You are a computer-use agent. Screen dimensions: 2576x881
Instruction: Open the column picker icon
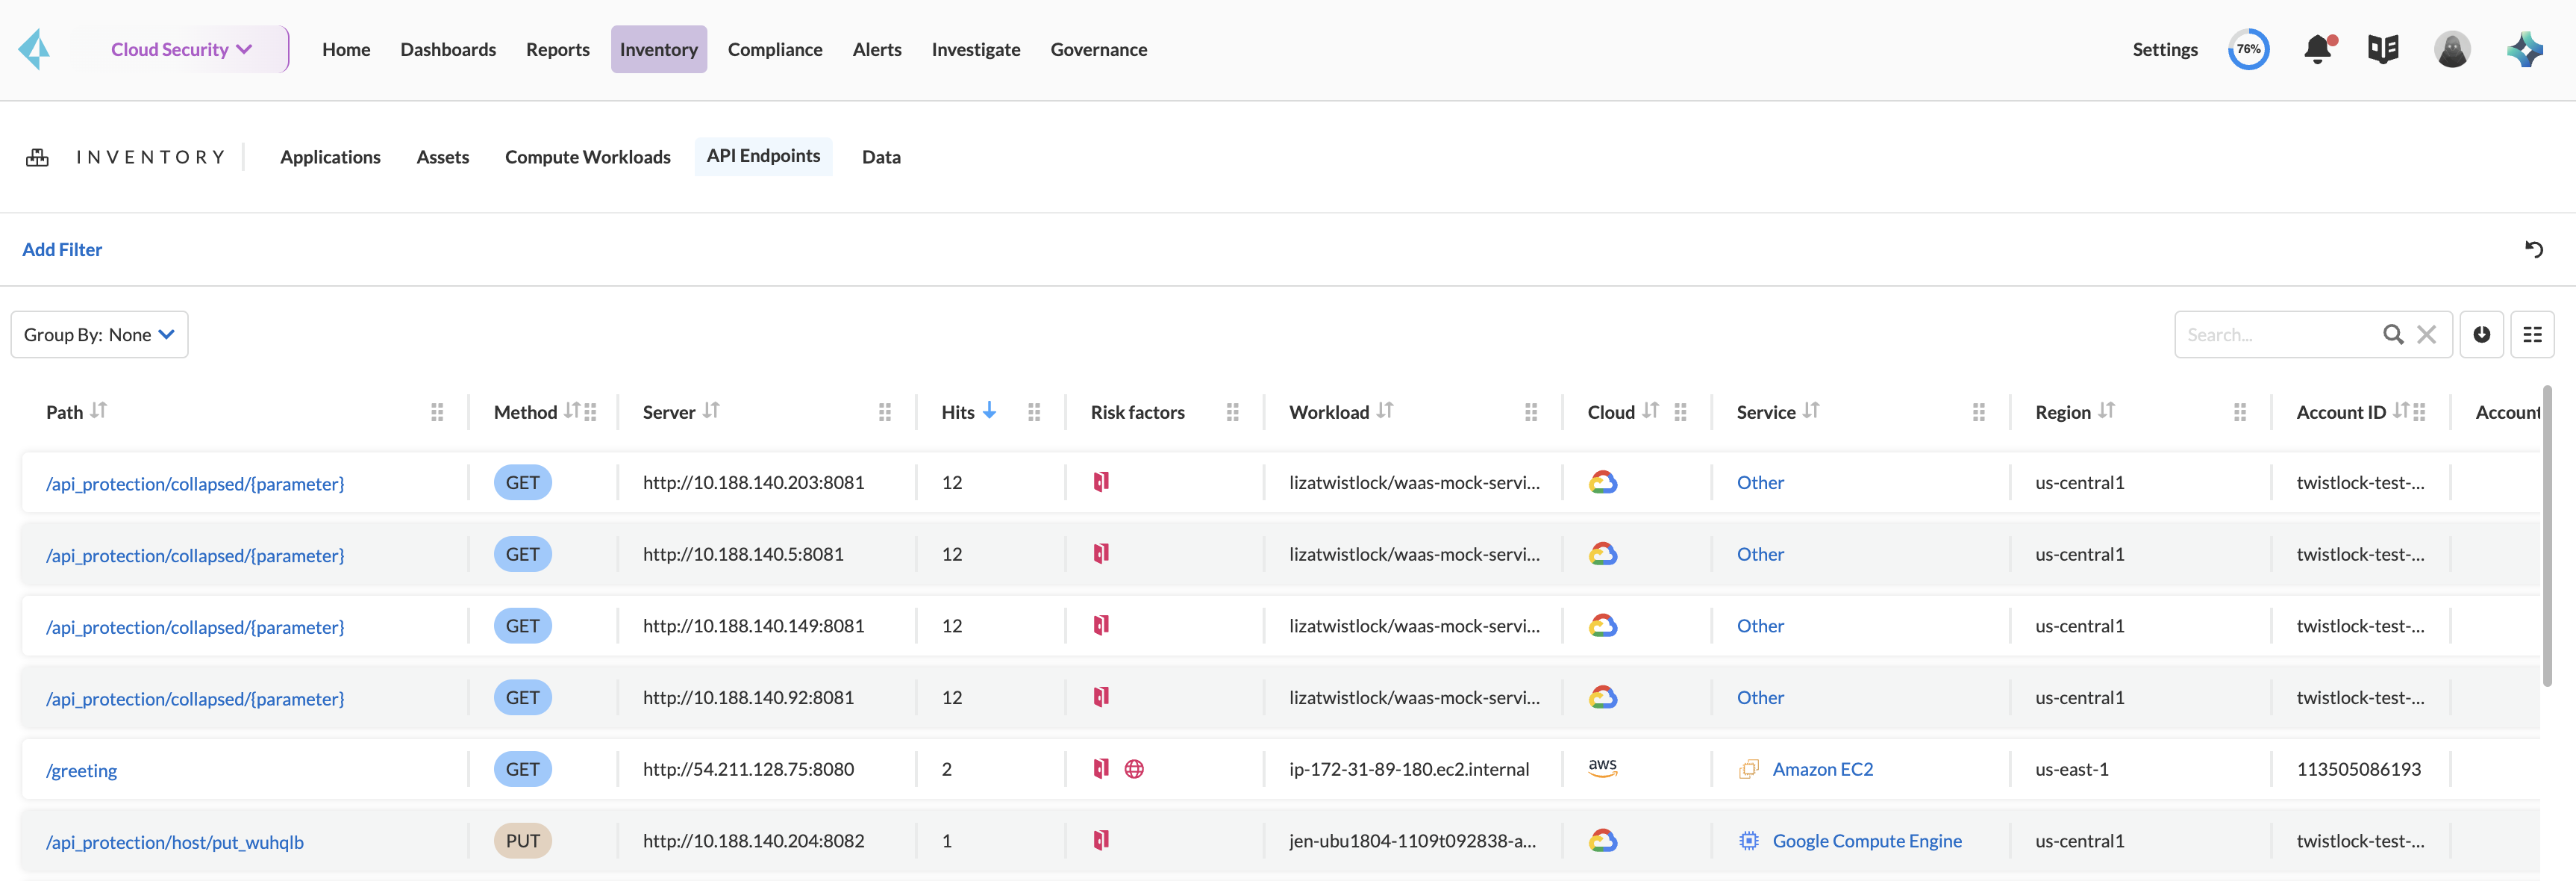tap(2532, 334)
